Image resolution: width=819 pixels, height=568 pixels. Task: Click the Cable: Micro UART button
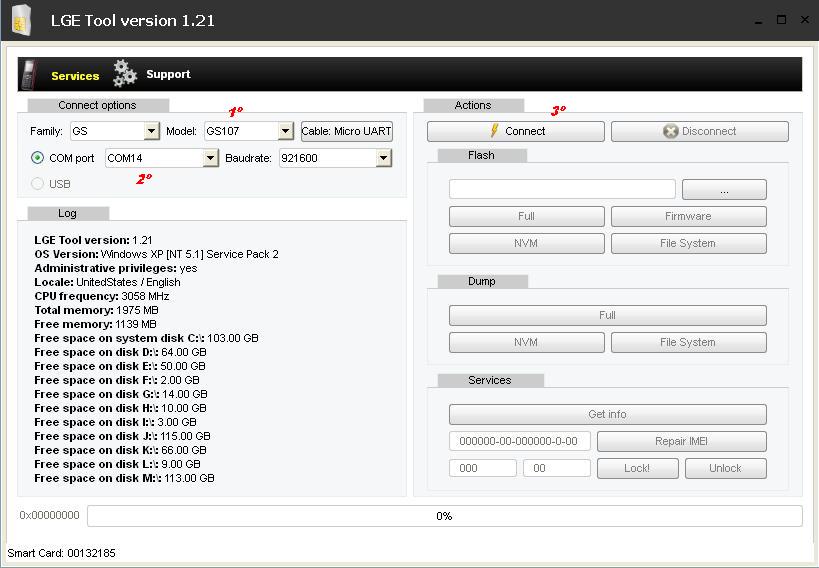click(347, 131)
